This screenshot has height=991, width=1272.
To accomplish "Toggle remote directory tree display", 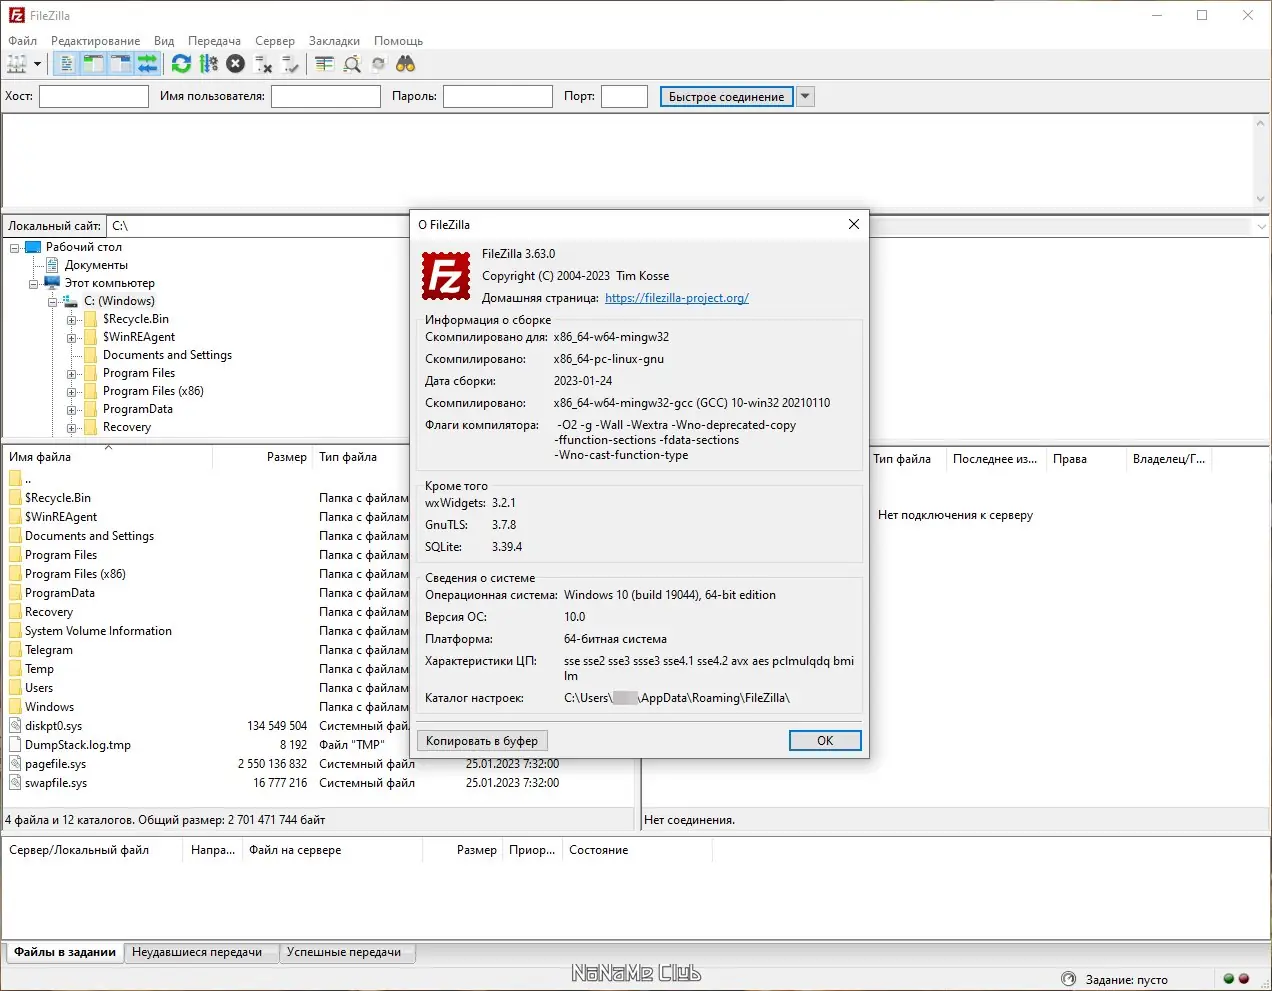I will (120, 64).
